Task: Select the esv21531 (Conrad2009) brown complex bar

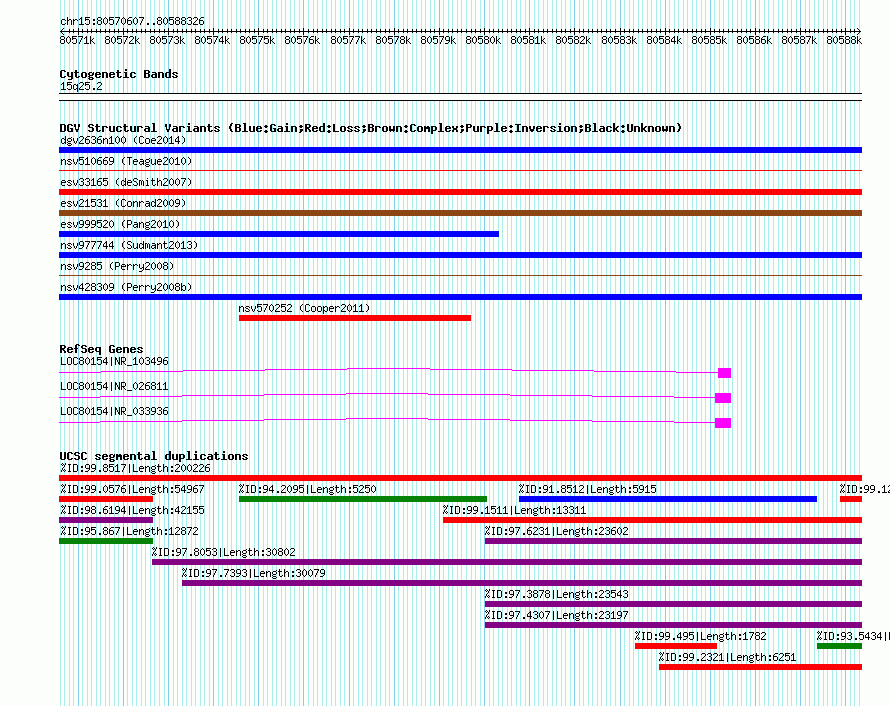Action: pos(460,213)
